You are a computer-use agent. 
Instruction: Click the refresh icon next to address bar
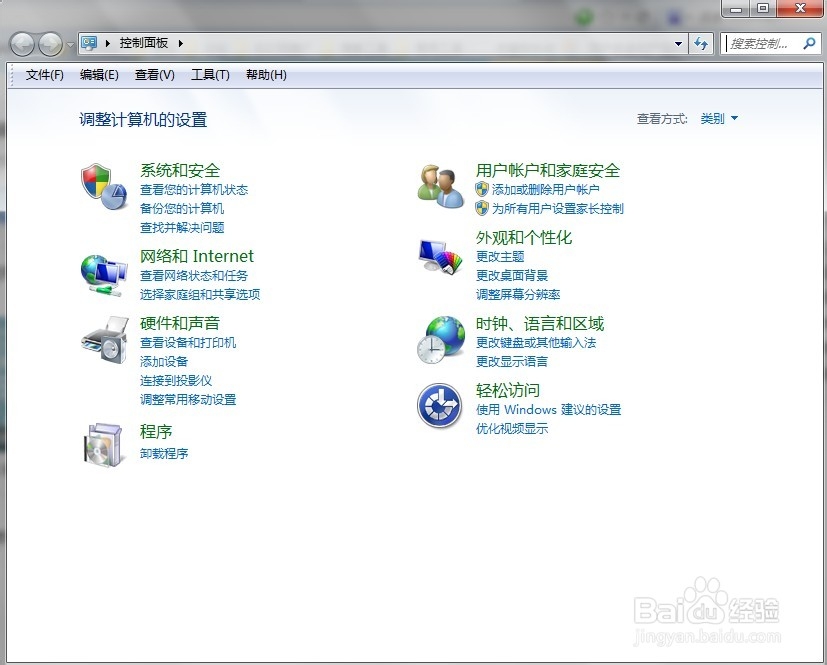click(x=701, y=43)
